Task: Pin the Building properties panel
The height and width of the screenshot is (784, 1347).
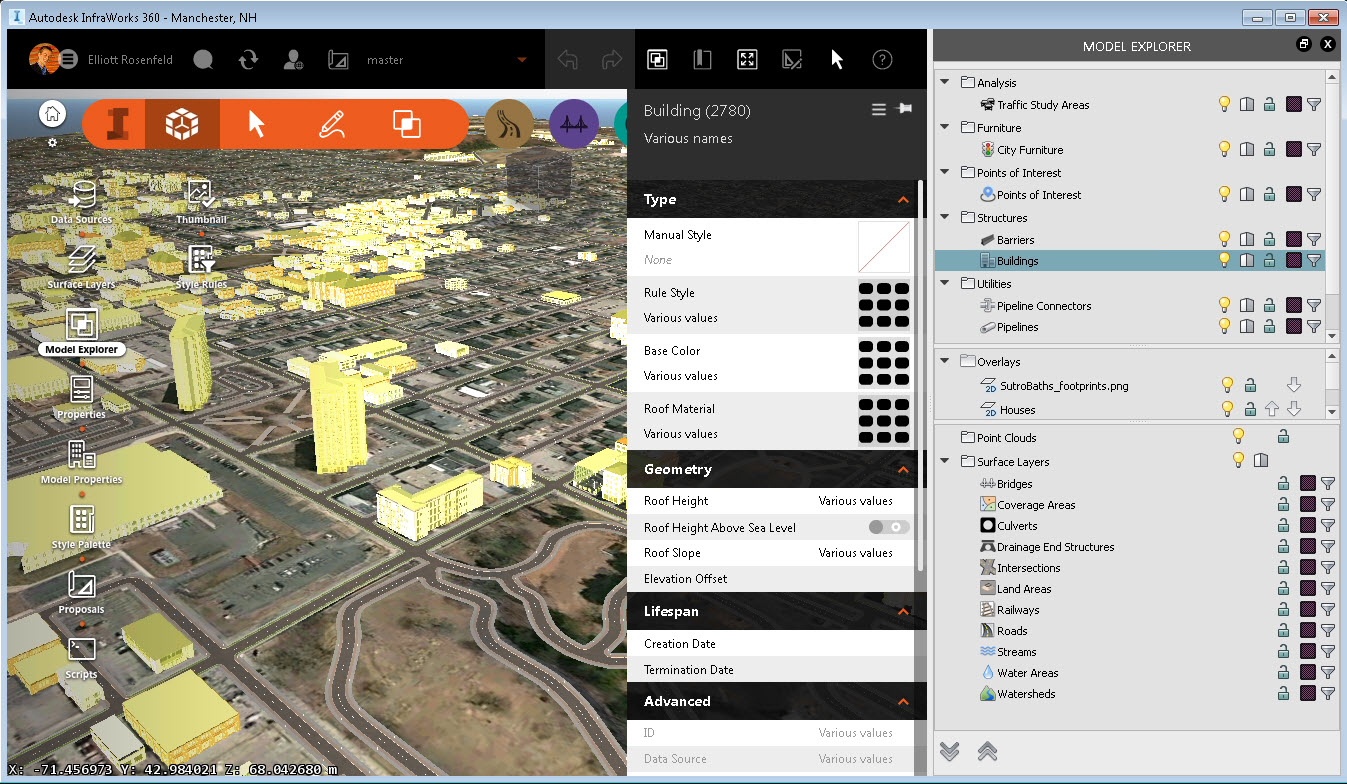Action: (x=904, y=110)
